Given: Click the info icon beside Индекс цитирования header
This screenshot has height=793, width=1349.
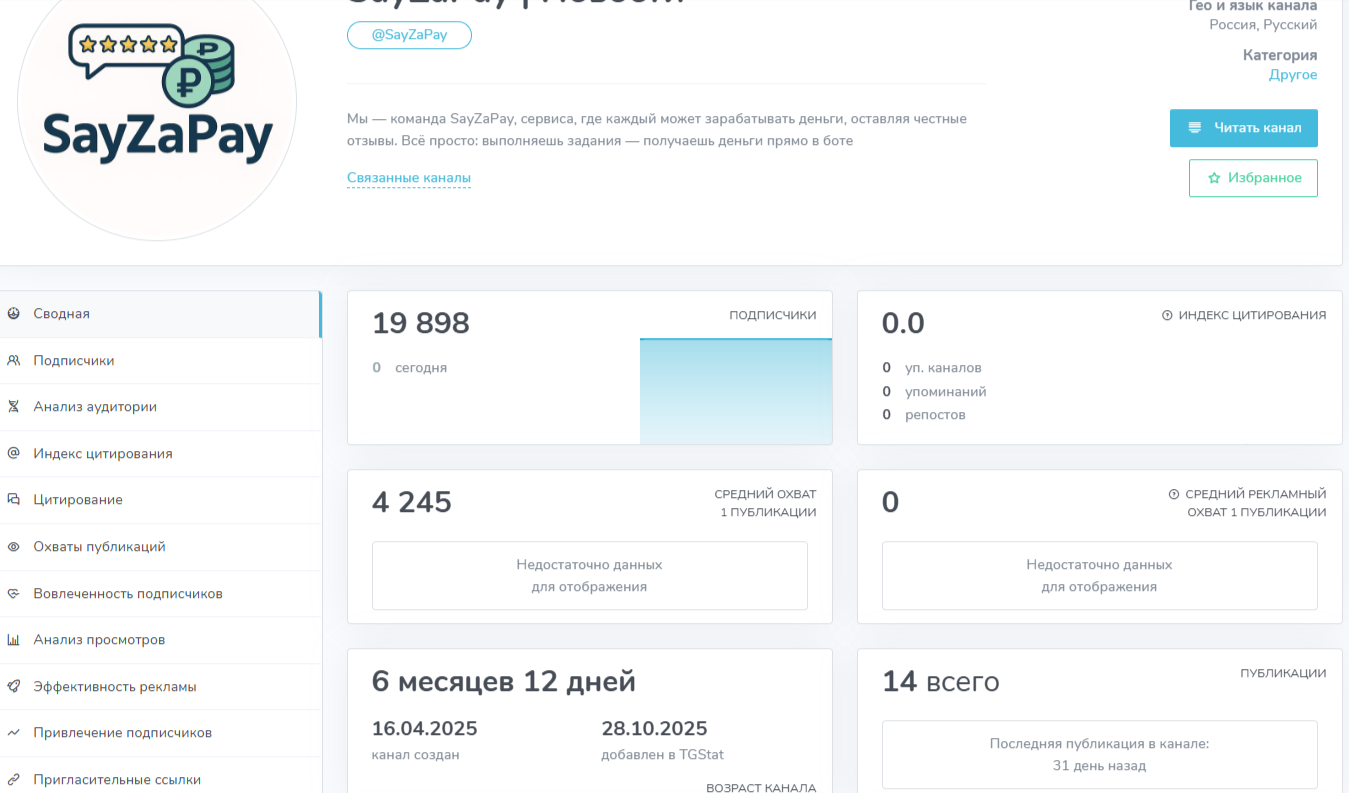Looking at the screenshot, I should pos(1167,315).
